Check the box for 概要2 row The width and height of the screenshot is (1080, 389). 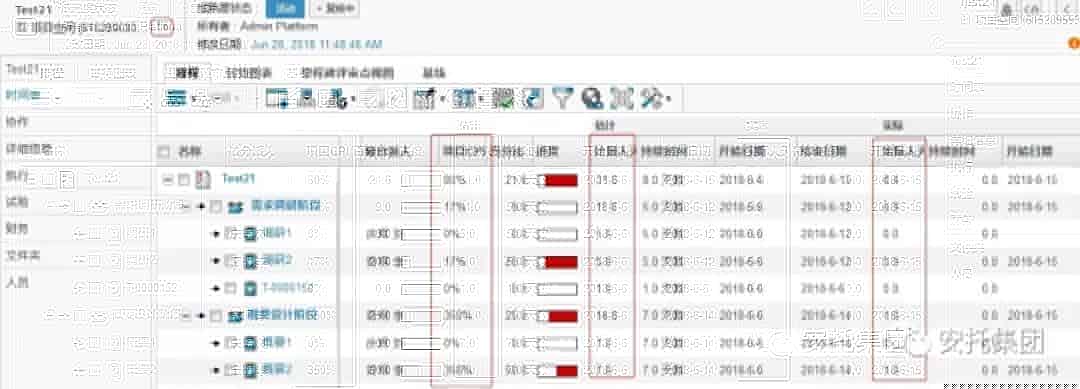(x=229, y=370)
